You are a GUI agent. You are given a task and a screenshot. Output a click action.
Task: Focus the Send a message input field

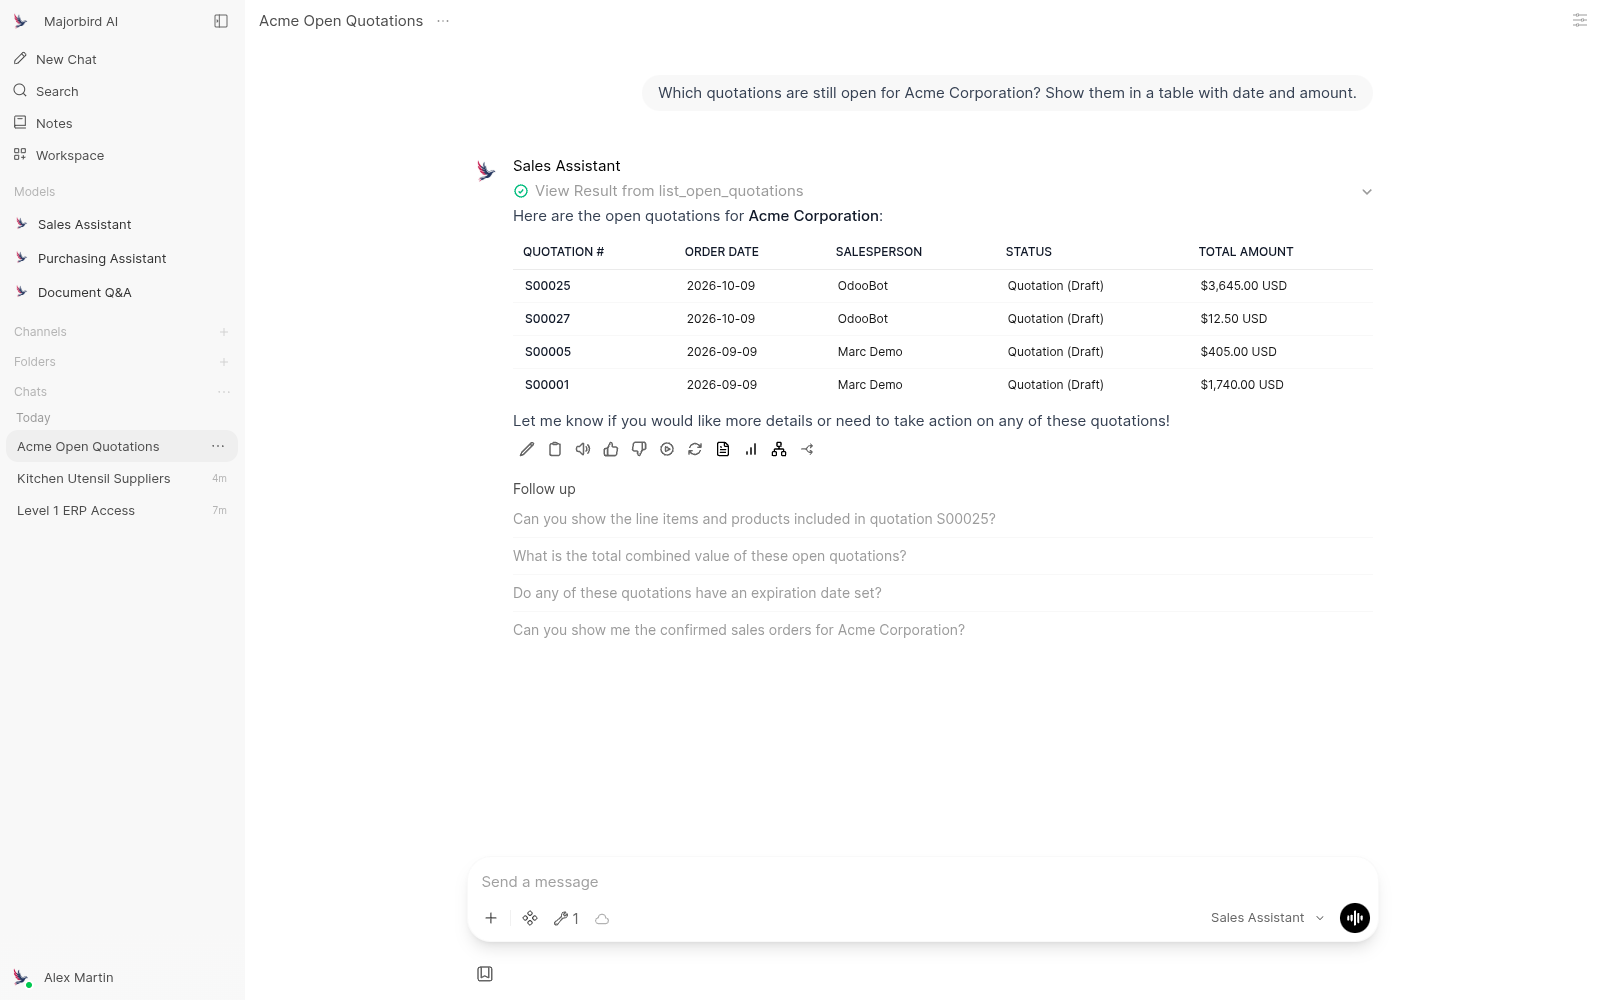point(922,882)
